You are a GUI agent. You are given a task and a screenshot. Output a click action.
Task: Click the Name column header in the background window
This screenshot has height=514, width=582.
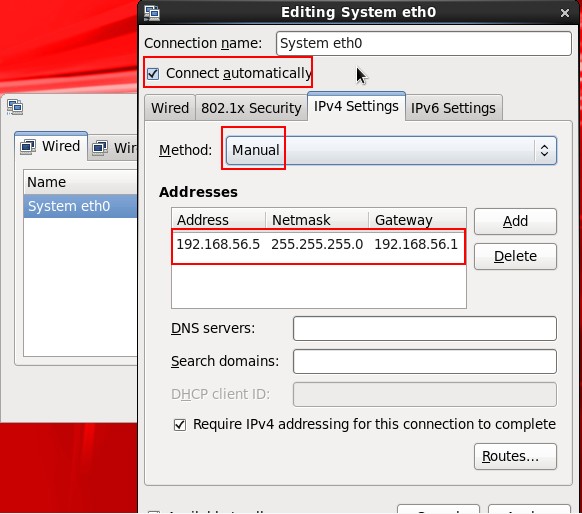click(81, 182)
